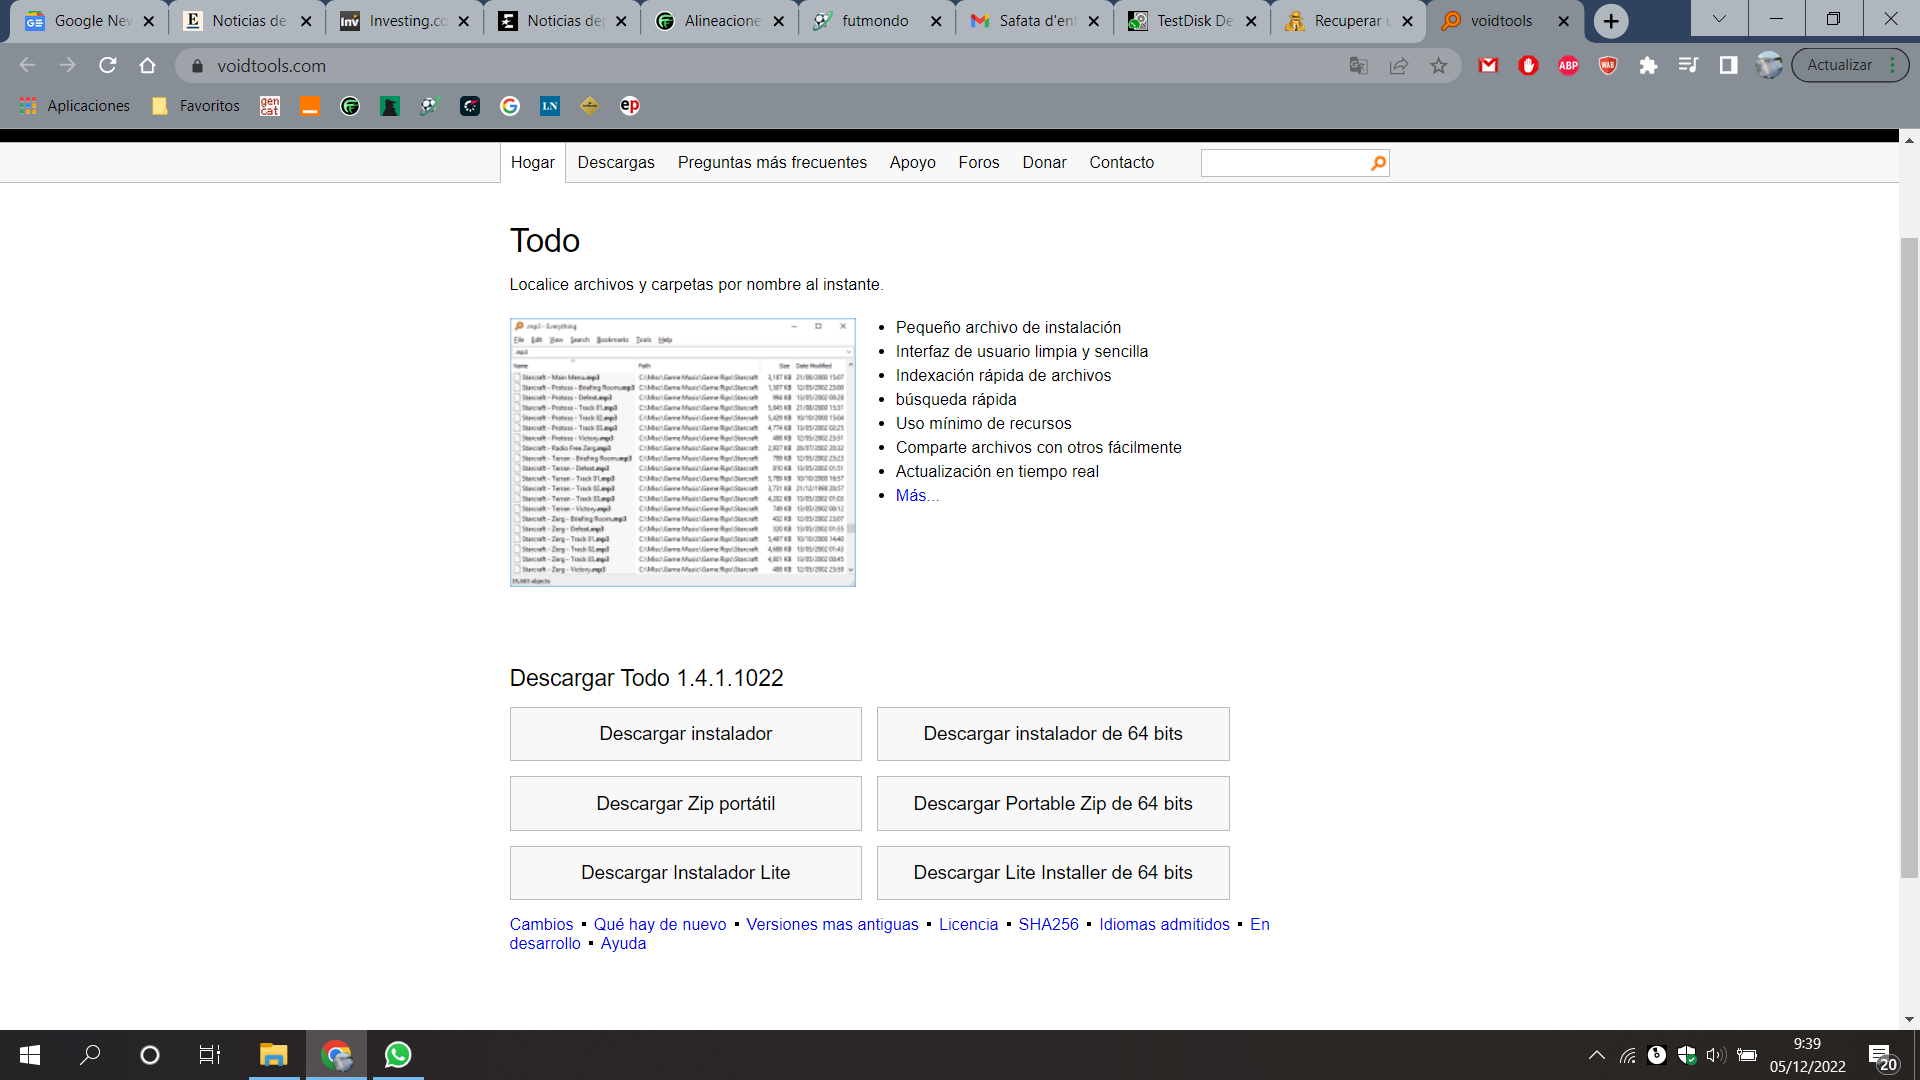Open the Favoritos bookmarks folder

[x=196, y=106]
